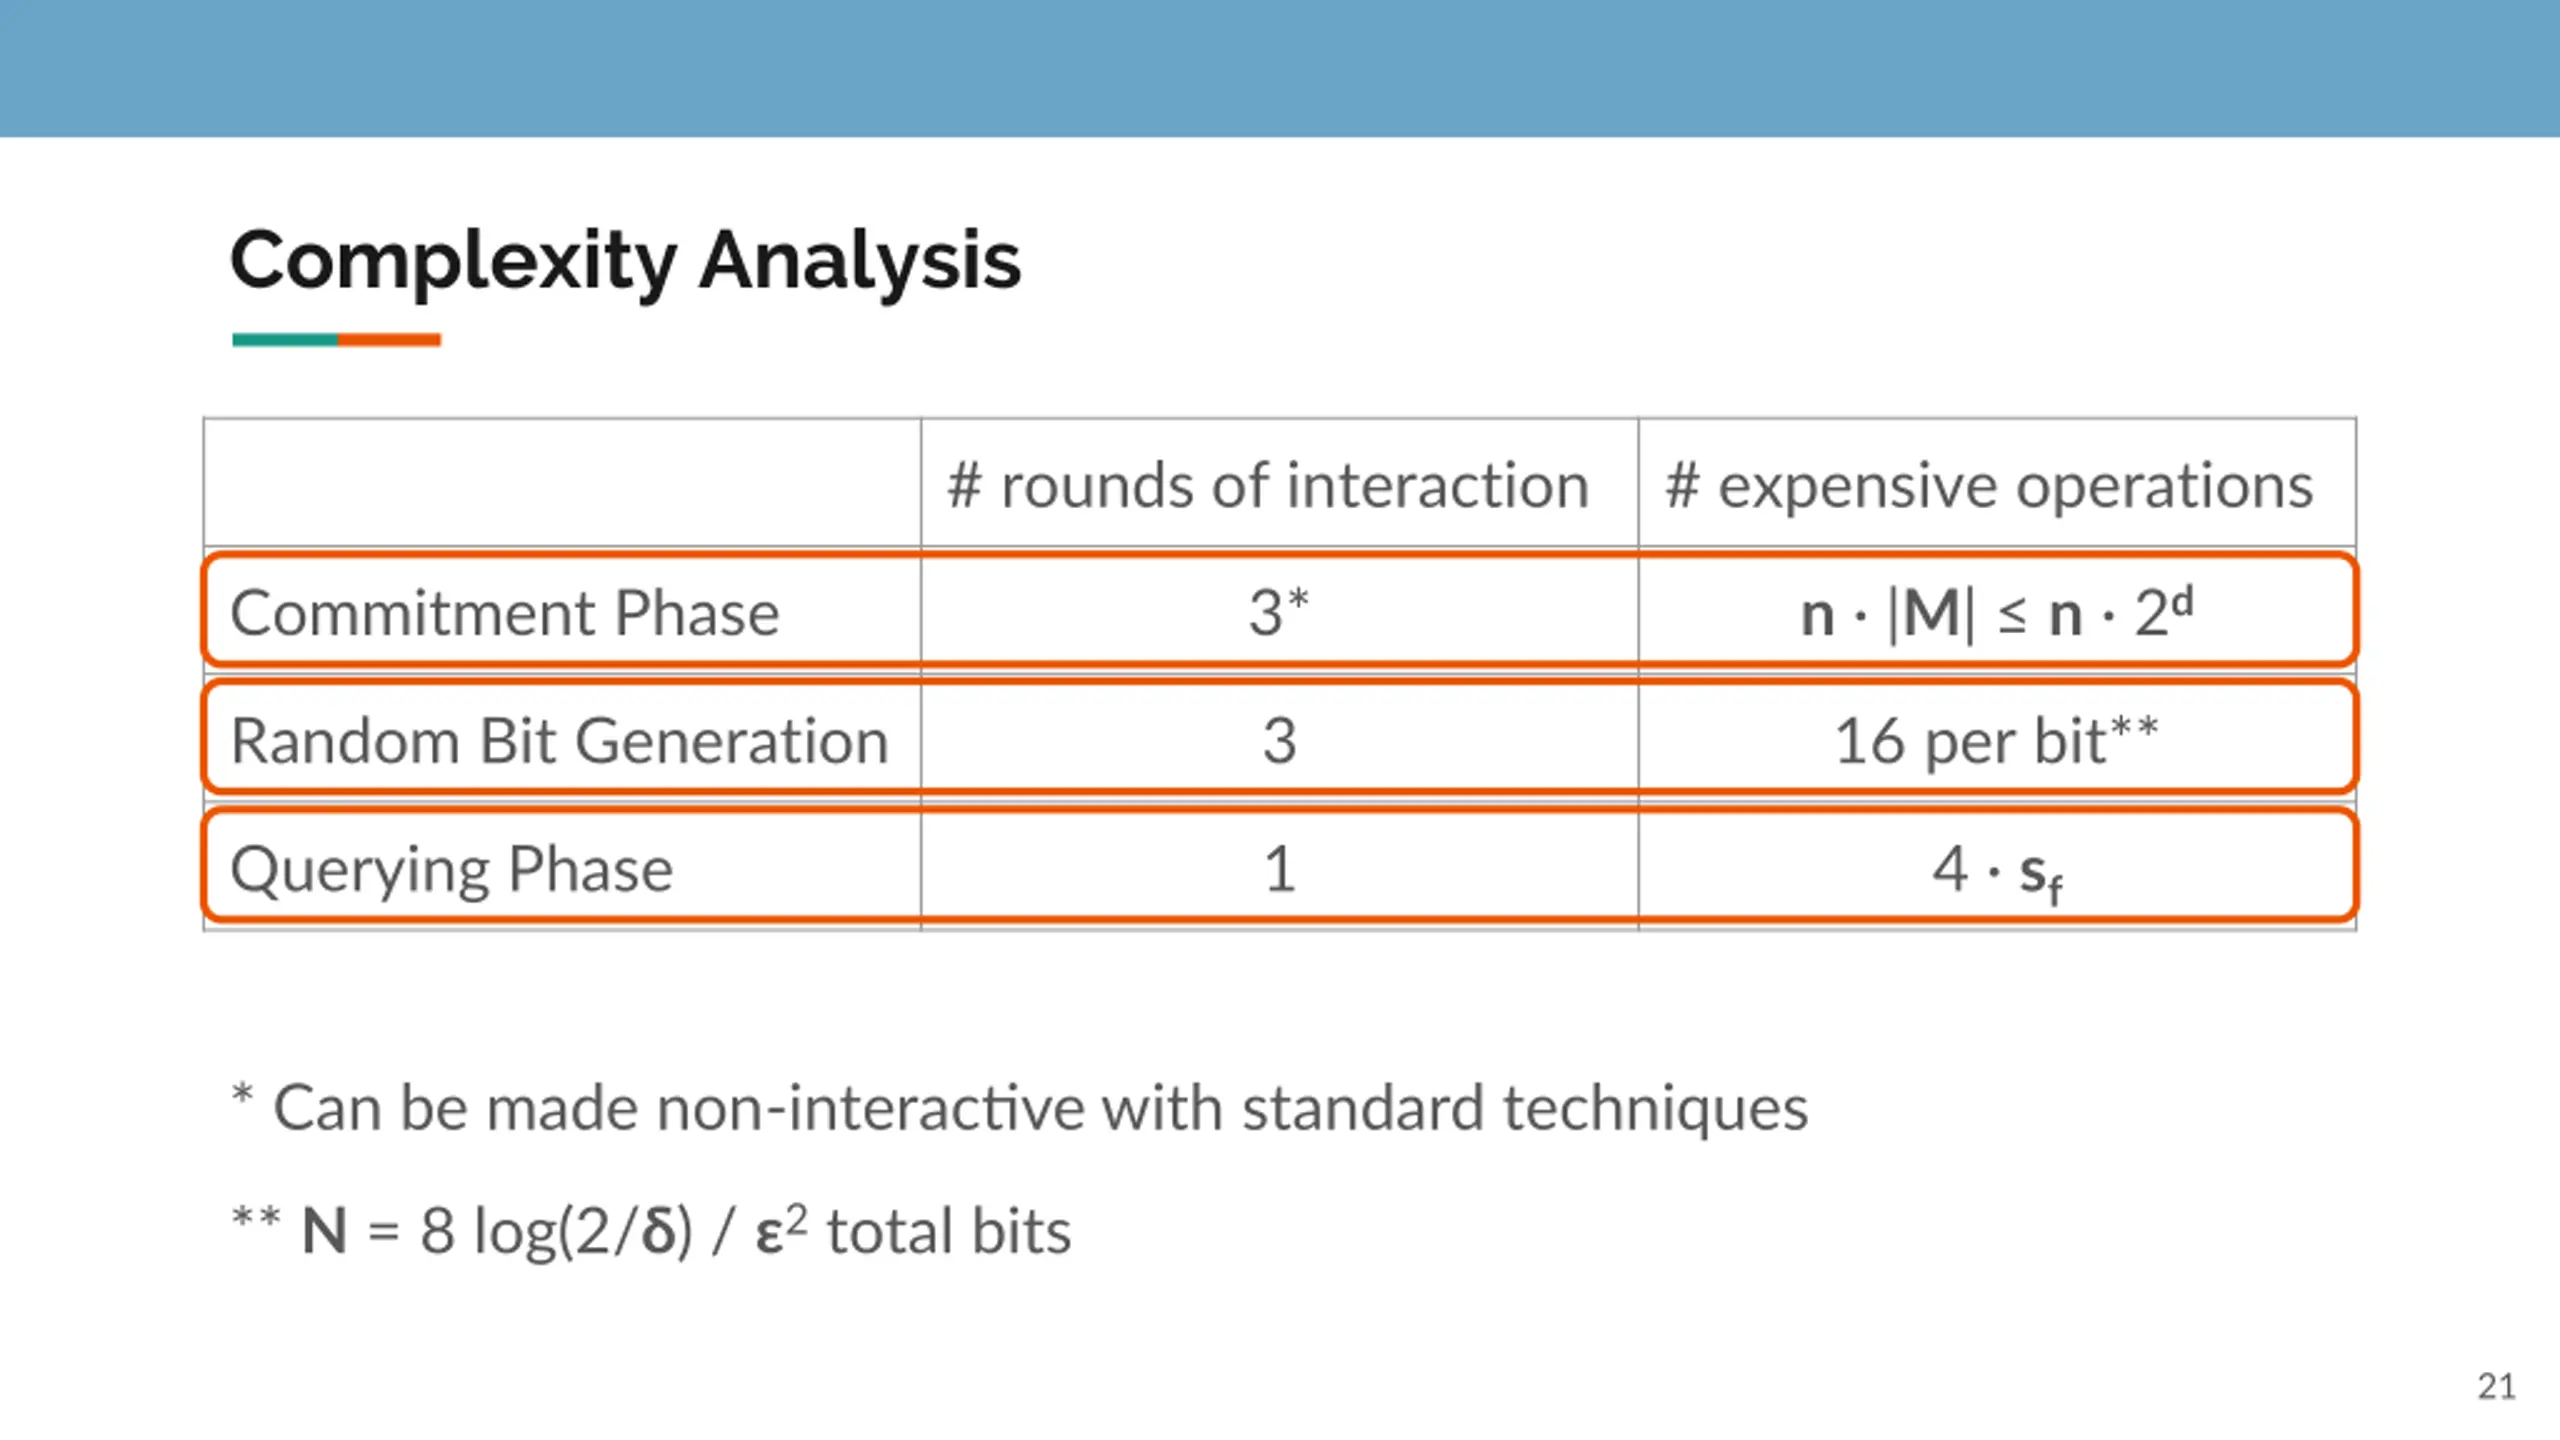The height and width of the screenshot is (1440, 2560).
Task: Click the blue banner at the slide top
Action: click(1280, 68)
